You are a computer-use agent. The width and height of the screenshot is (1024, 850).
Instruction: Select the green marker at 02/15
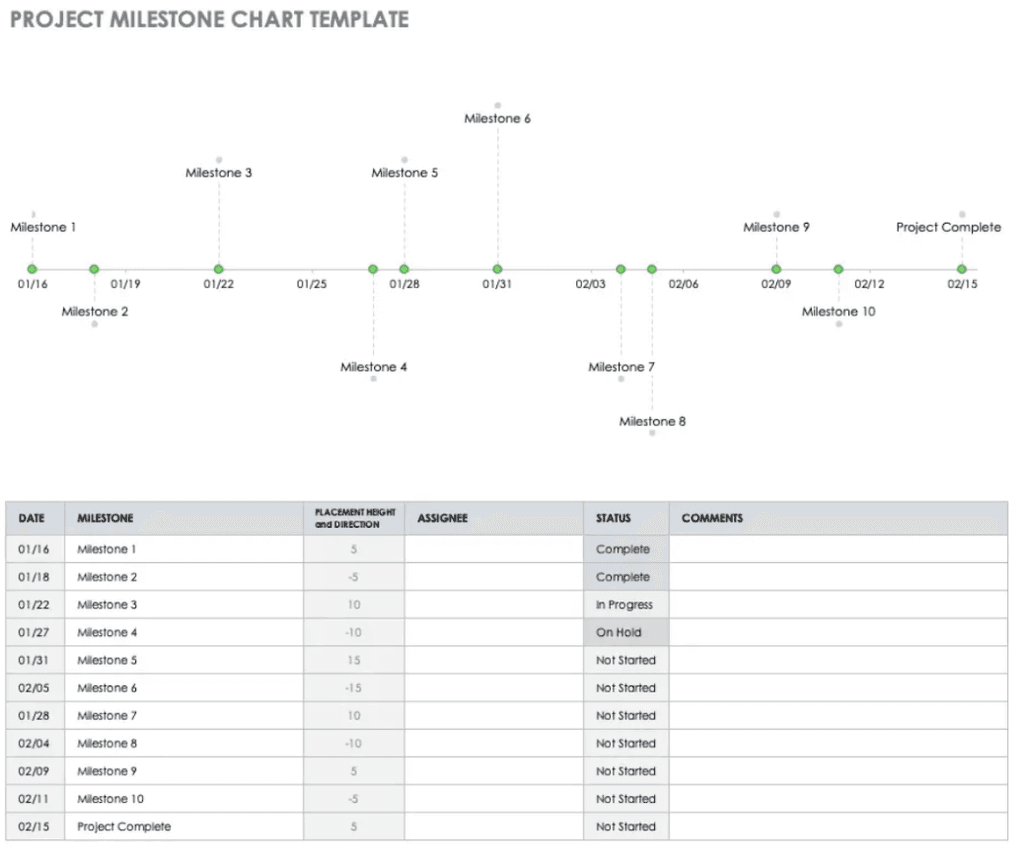(961, 269)
